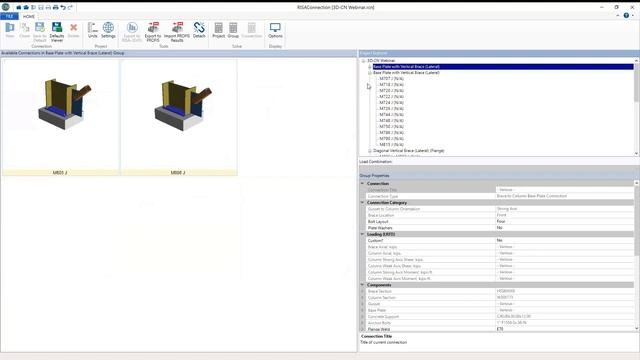Click the Gusset to Column Orientation value
This screenshot has height=360, width=640.
[564, 209]
